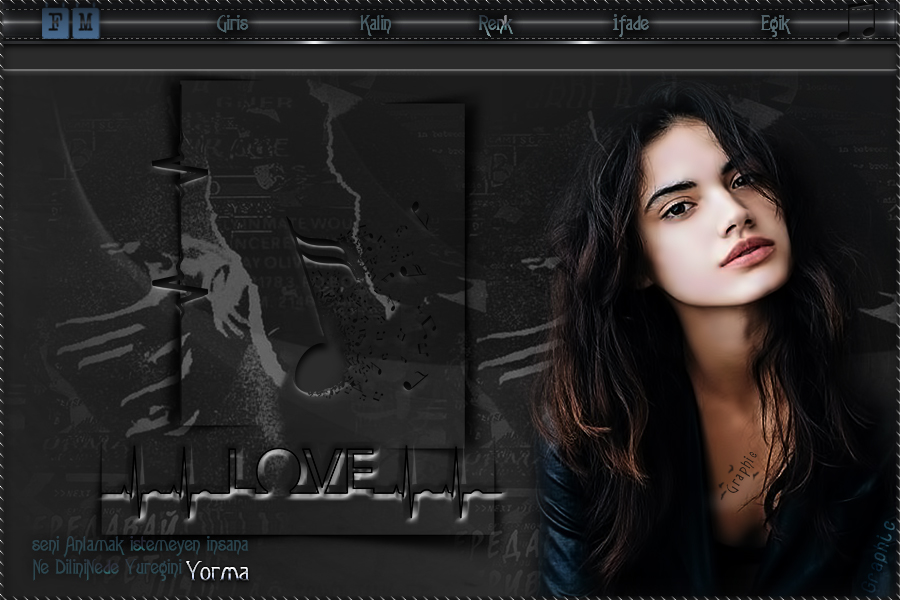Click the empty bar below the menu
Viewport: 900px width, 600px height.
click(450, 56)
